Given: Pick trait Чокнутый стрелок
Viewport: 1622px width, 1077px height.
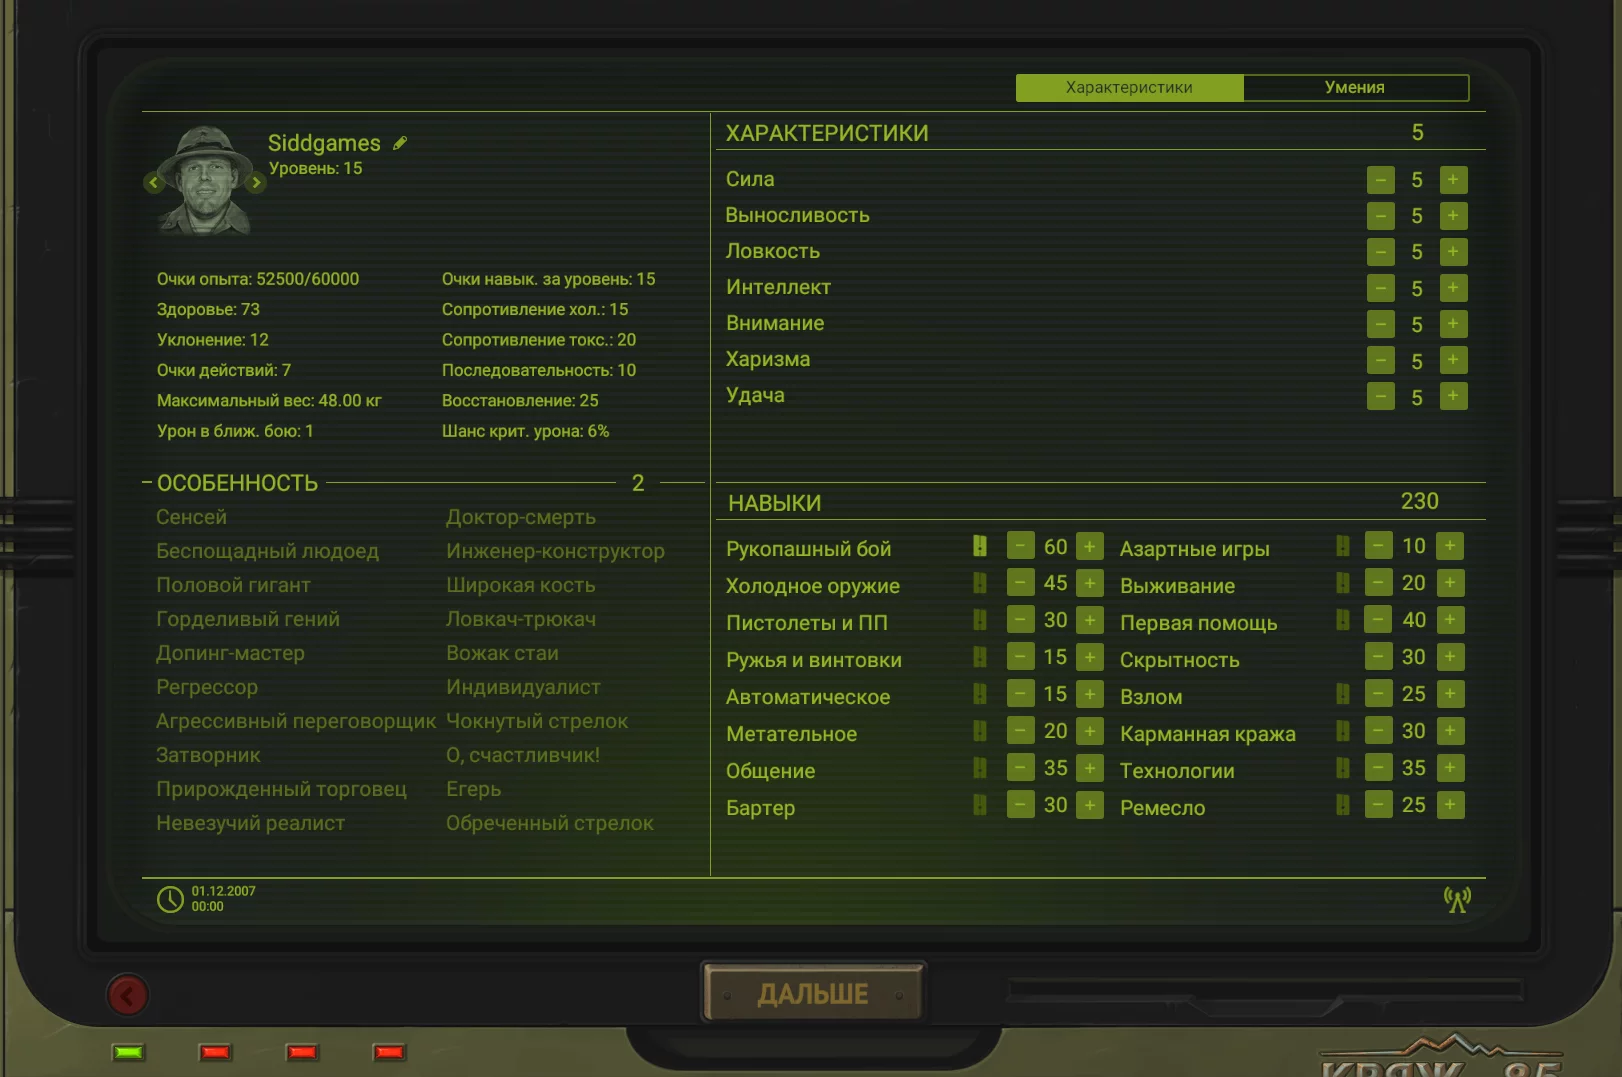Looking at the screenshot, I should coord(537,721).
